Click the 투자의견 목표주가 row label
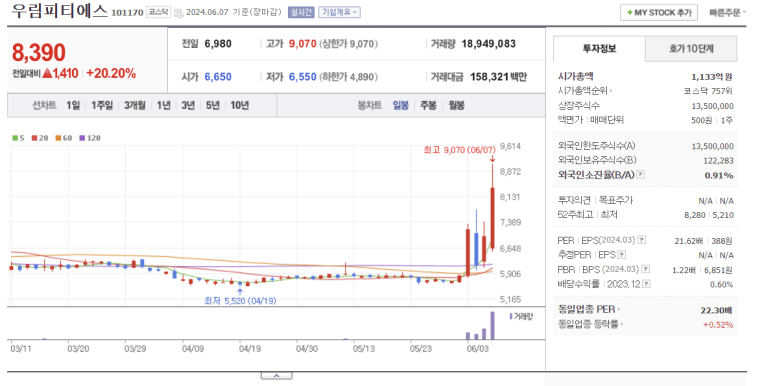773x386 pixels. [596, 201]
